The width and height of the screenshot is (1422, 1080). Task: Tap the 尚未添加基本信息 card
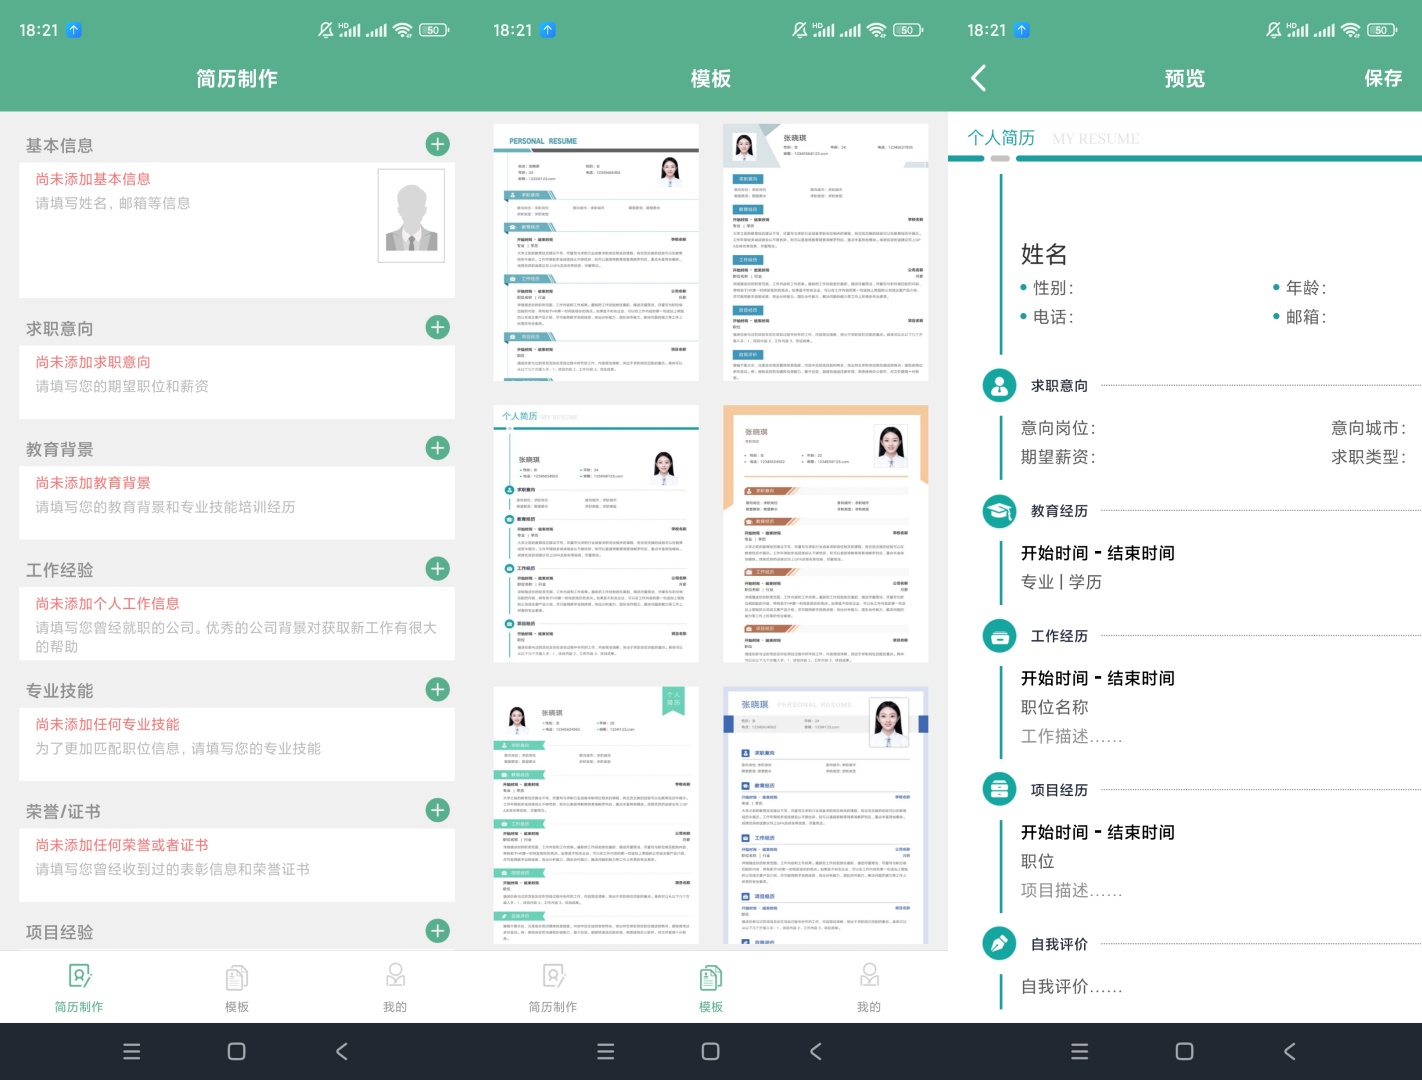[x=200, y=230]
